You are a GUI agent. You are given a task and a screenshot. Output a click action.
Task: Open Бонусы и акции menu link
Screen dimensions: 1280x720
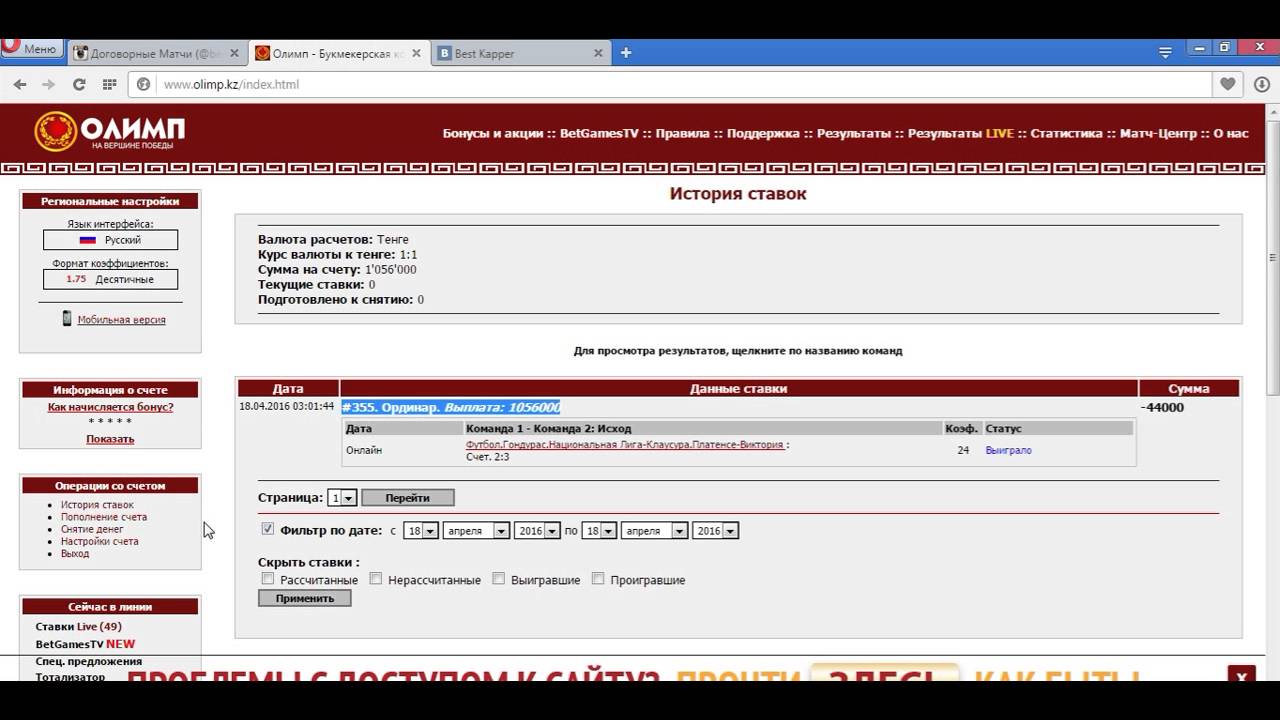pyautogui.click(x=493, y=133)
